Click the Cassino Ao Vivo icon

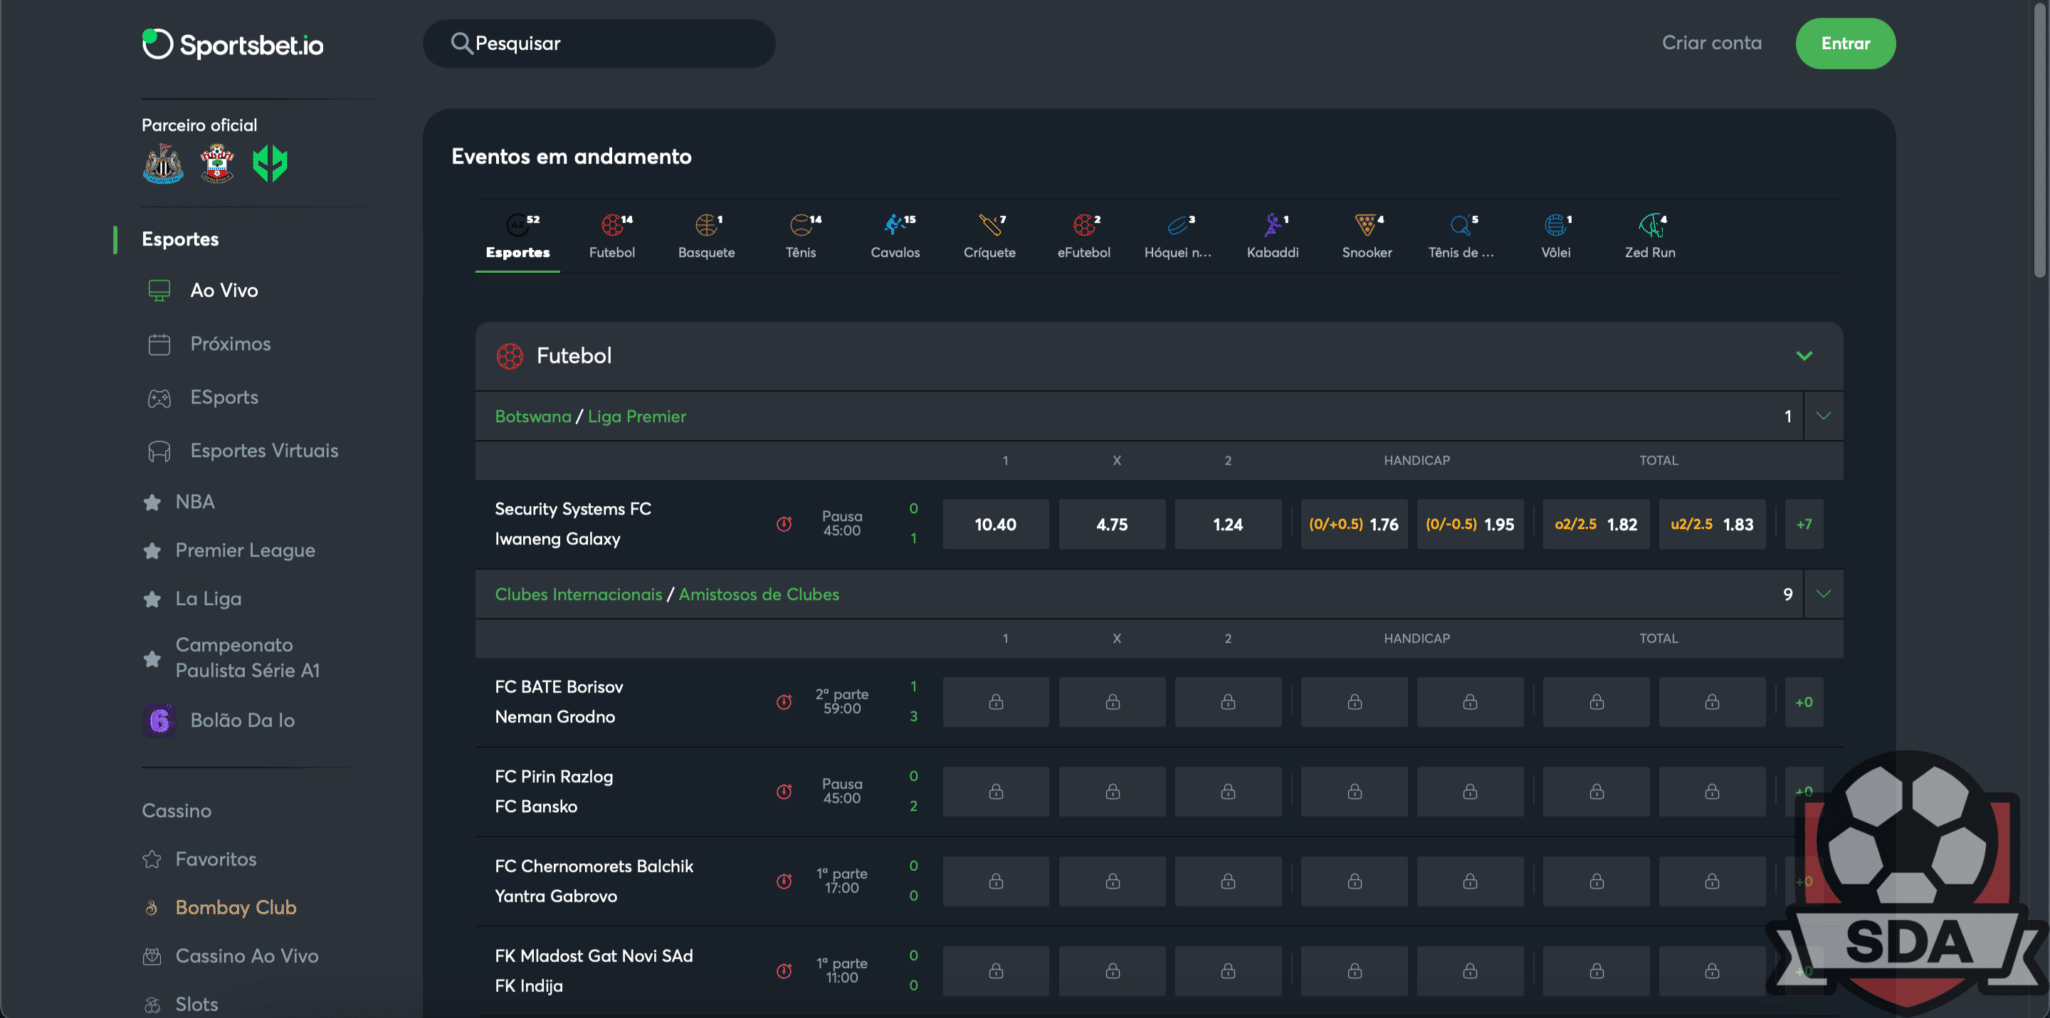pyautogui.click(x=152, y=957)
